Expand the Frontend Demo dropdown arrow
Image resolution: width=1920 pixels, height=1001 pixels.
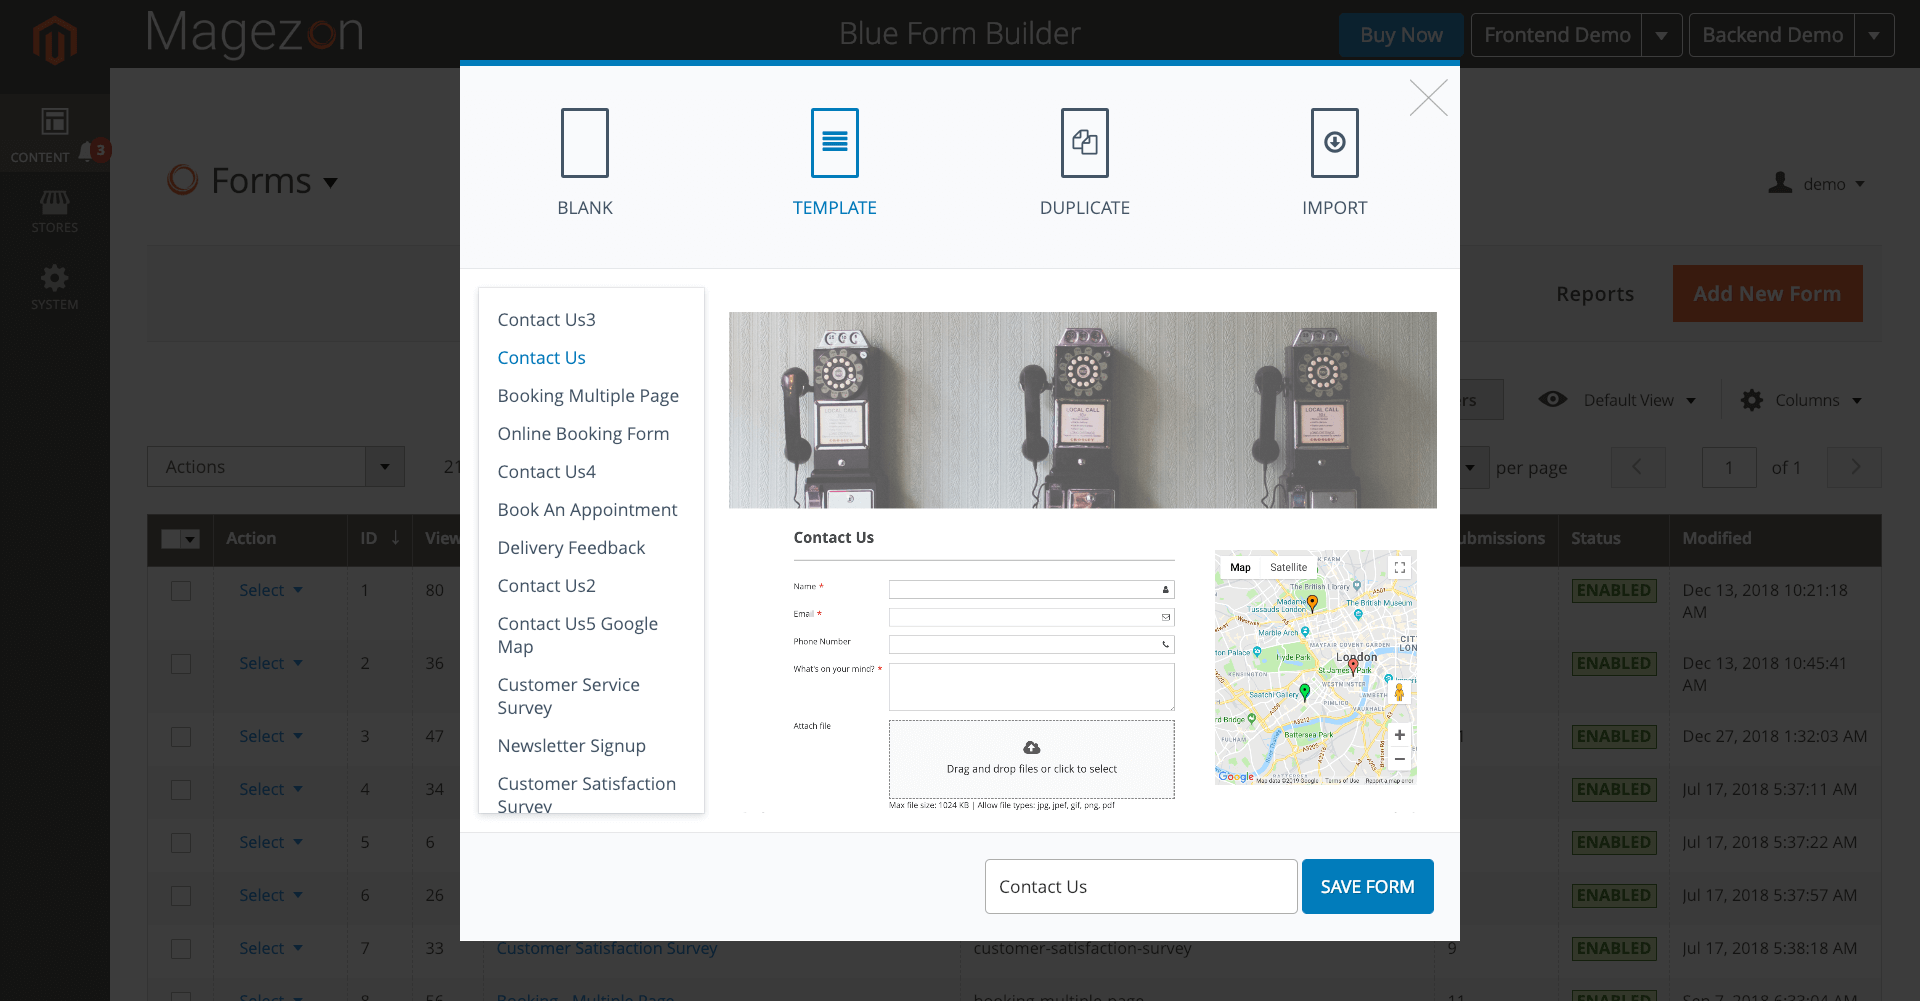coord(1662,35)
